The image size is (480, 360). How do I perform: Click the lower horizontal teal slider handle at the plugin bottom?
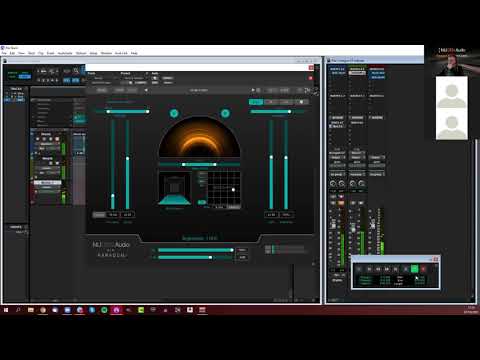[210, 257]
